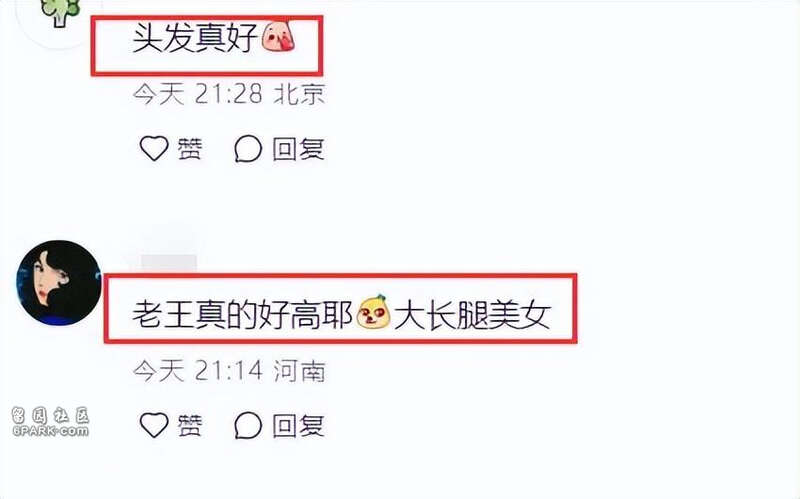Click the 6PARK.com watermark logo

click(x=50, y=421)
